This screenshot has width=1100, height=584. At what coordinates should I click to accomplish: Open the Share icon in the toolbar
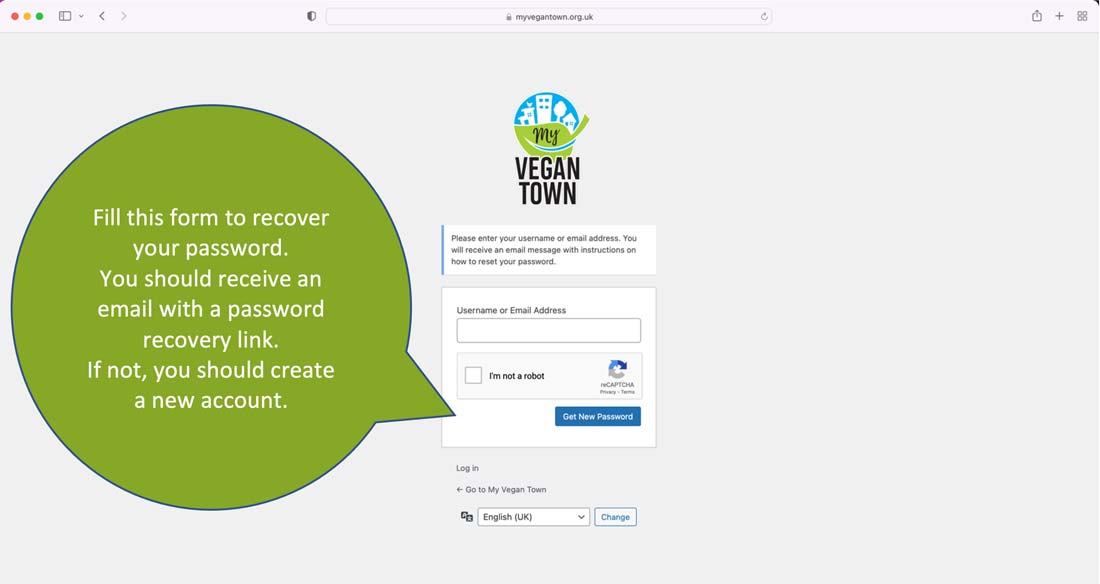1037,16
